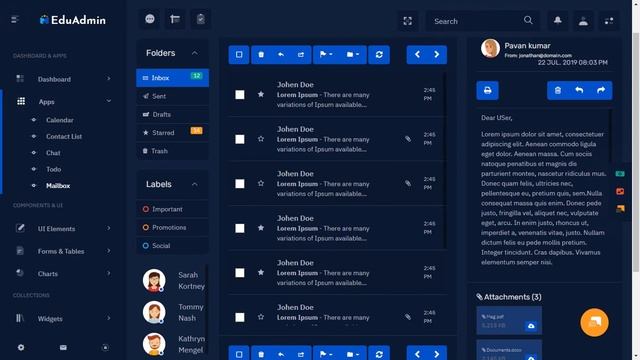Open the settings gear in sidebar footer
Viewport: 640px width, 360px height.
(21, 347)
